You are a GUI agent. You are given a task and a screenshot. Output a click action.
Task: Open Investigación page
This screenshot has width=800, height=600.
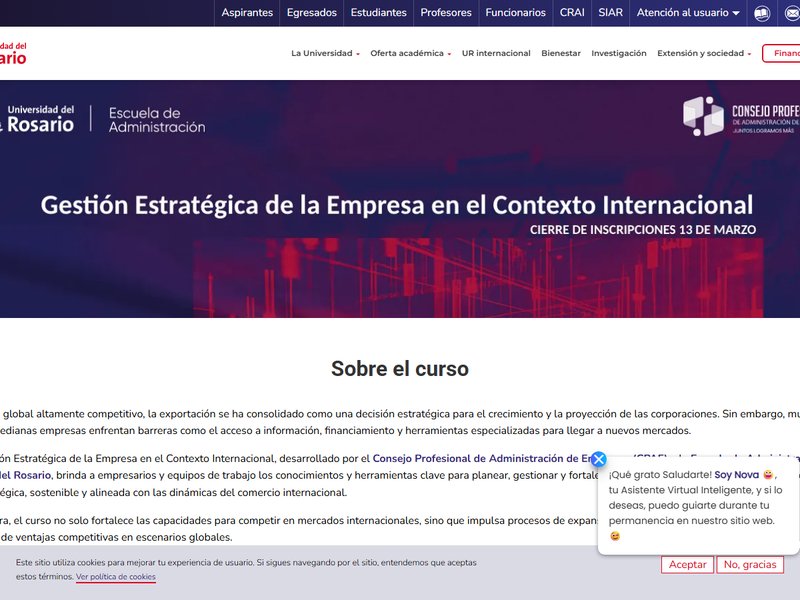click(618, 53)
